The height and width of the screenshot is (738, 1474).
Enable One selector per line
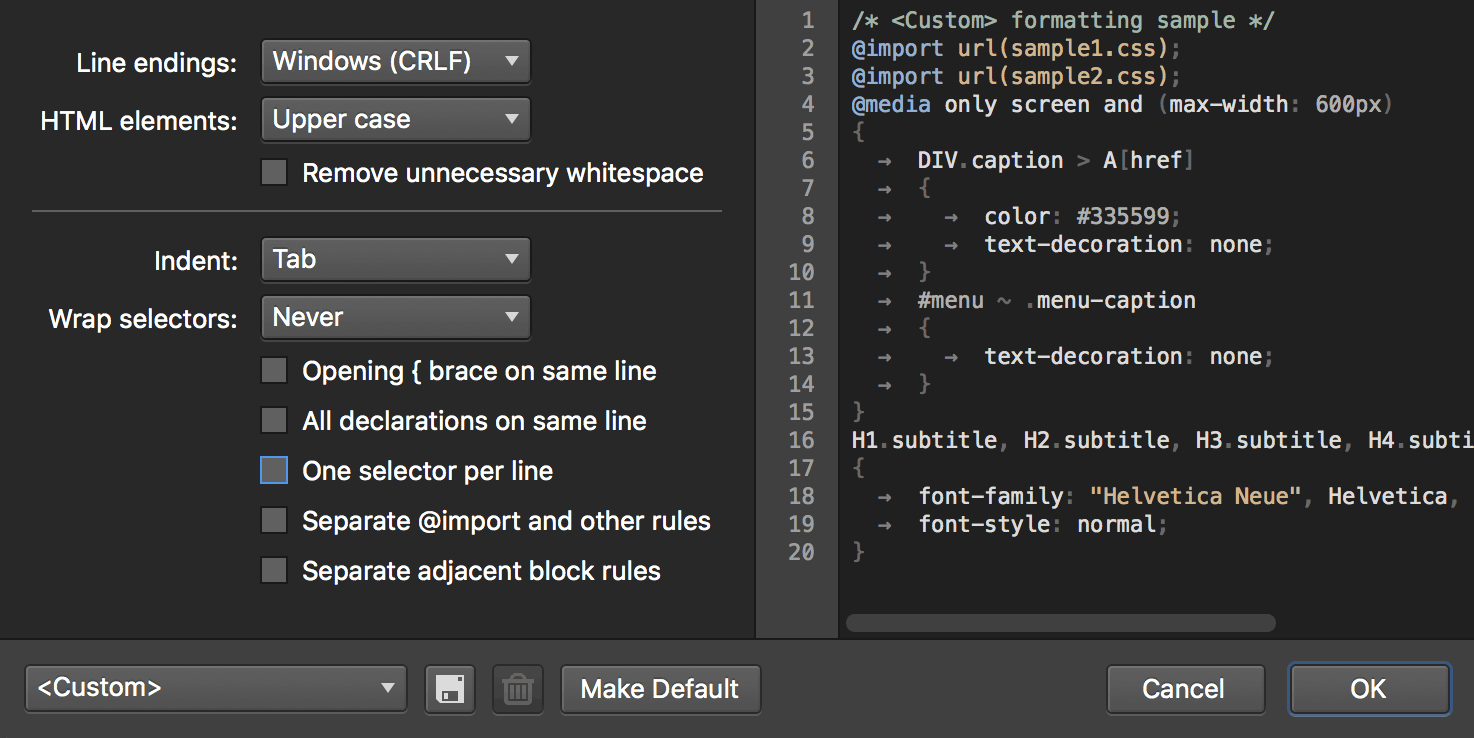(274, 471)
